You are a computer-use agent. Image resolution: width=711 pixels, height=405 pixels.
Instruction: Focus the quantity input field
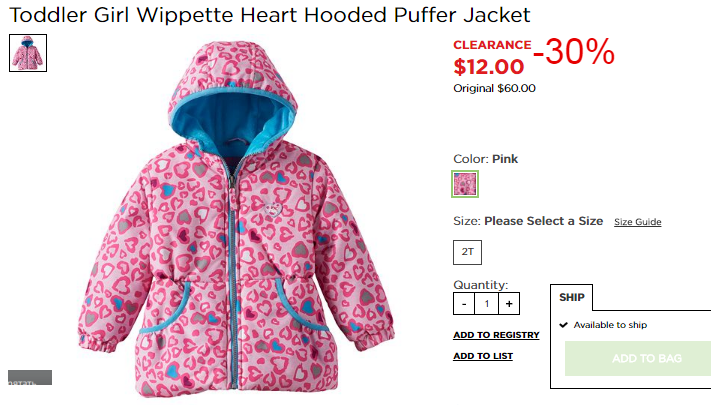point(487,304)
